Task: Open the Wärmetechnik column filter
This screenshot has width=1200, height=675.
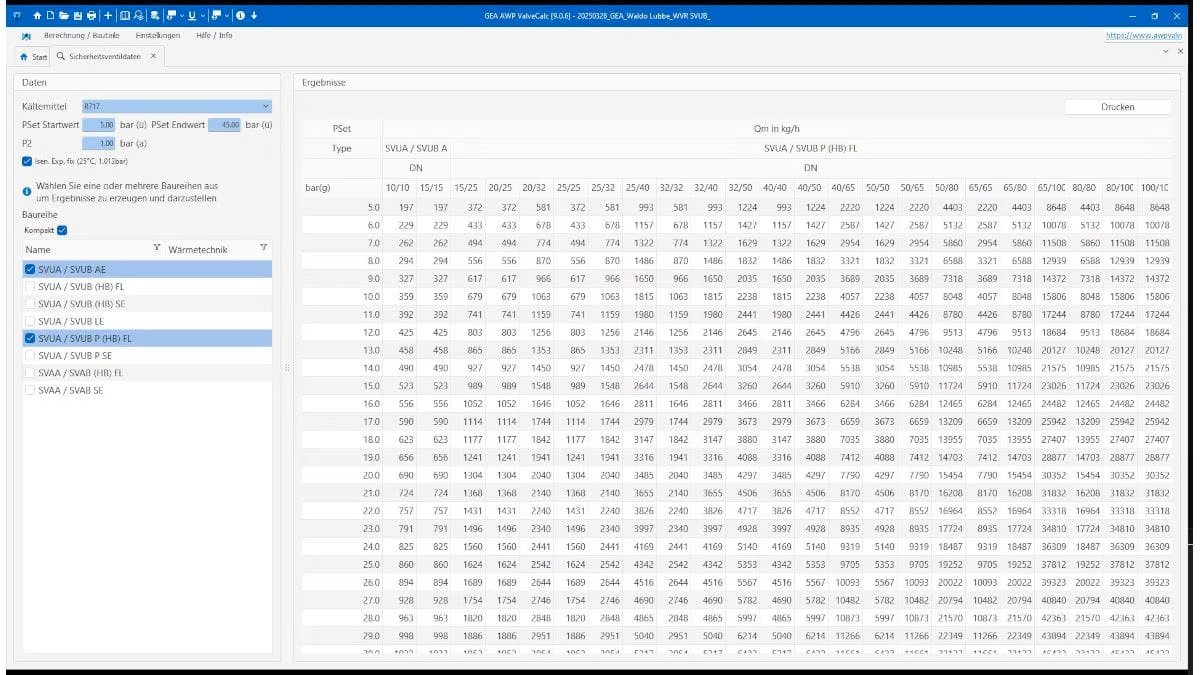Action: pyautogui.click(x=262, y=248)
